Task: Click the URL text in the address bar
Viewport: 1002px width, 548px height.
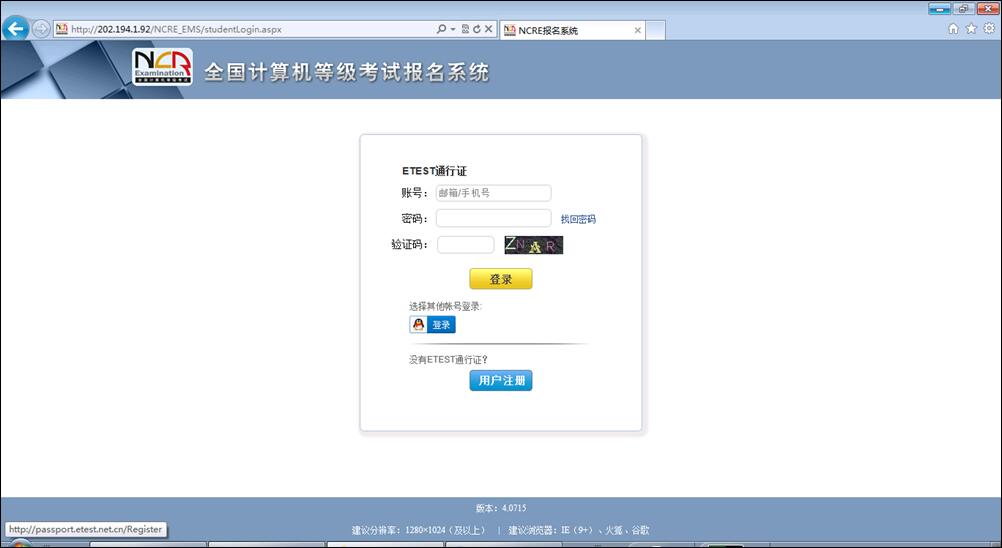Action: point(176,29)
